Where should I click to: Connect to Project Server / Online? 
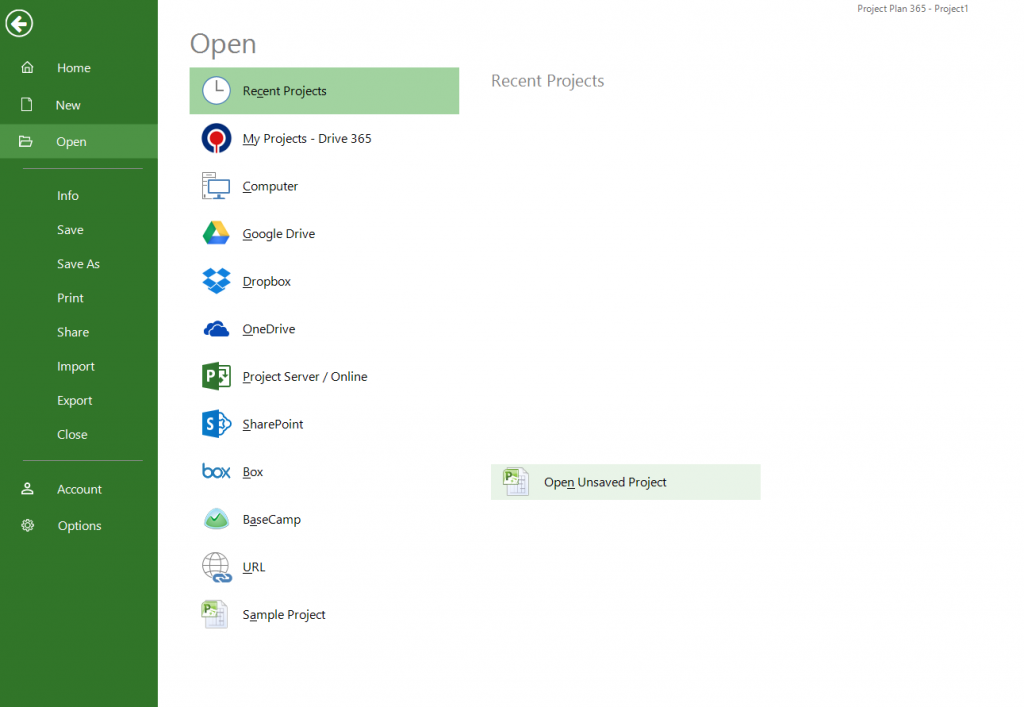click(305, 376)
